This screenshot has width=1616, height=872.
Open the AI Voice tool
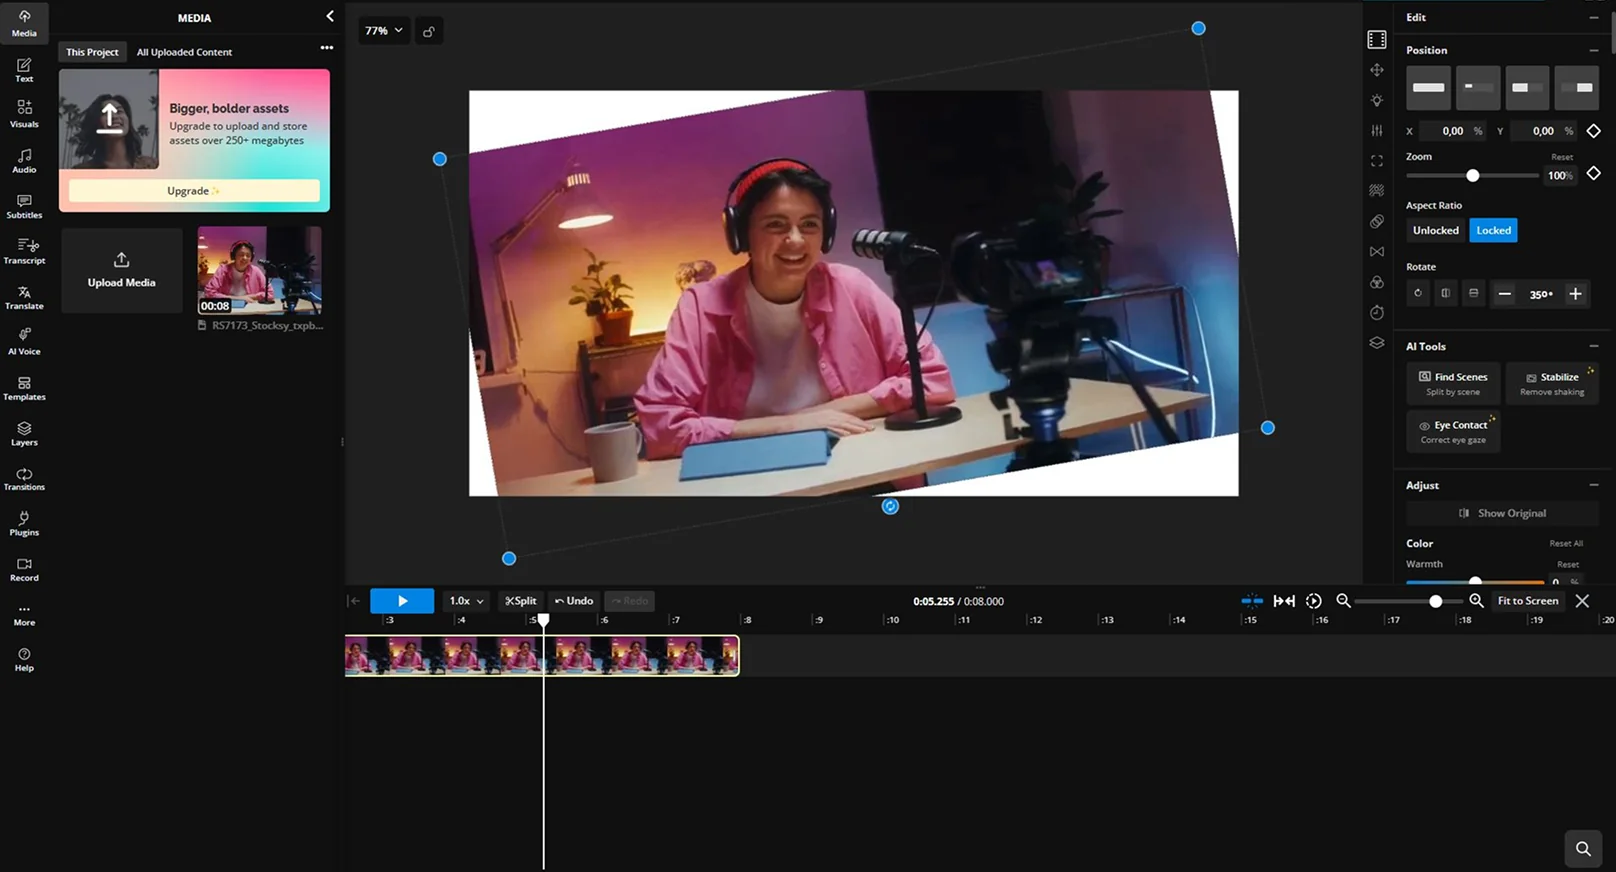(x=24, y=341)
